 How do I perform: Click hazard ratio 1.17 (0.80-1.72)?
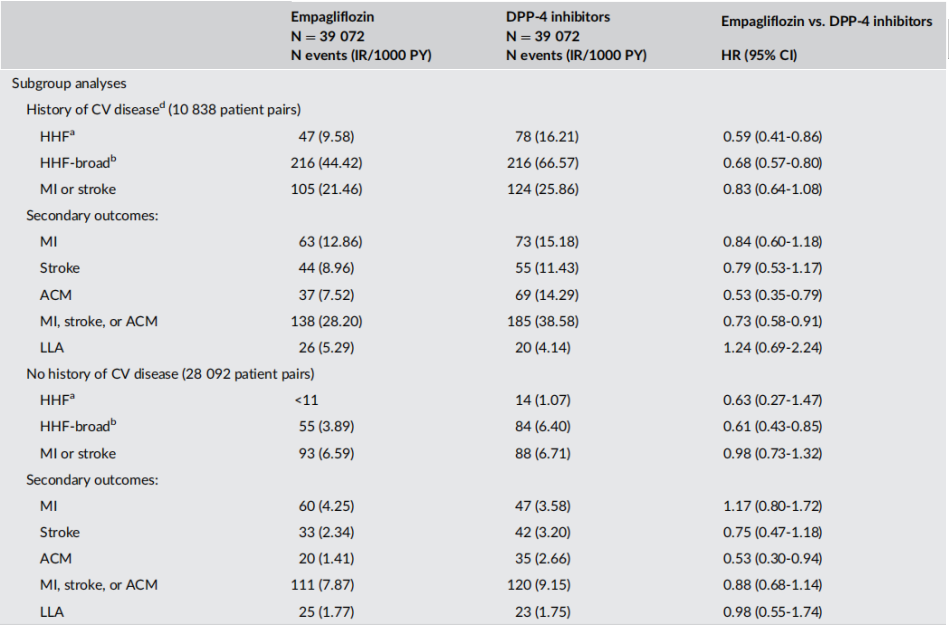(772, 506)
